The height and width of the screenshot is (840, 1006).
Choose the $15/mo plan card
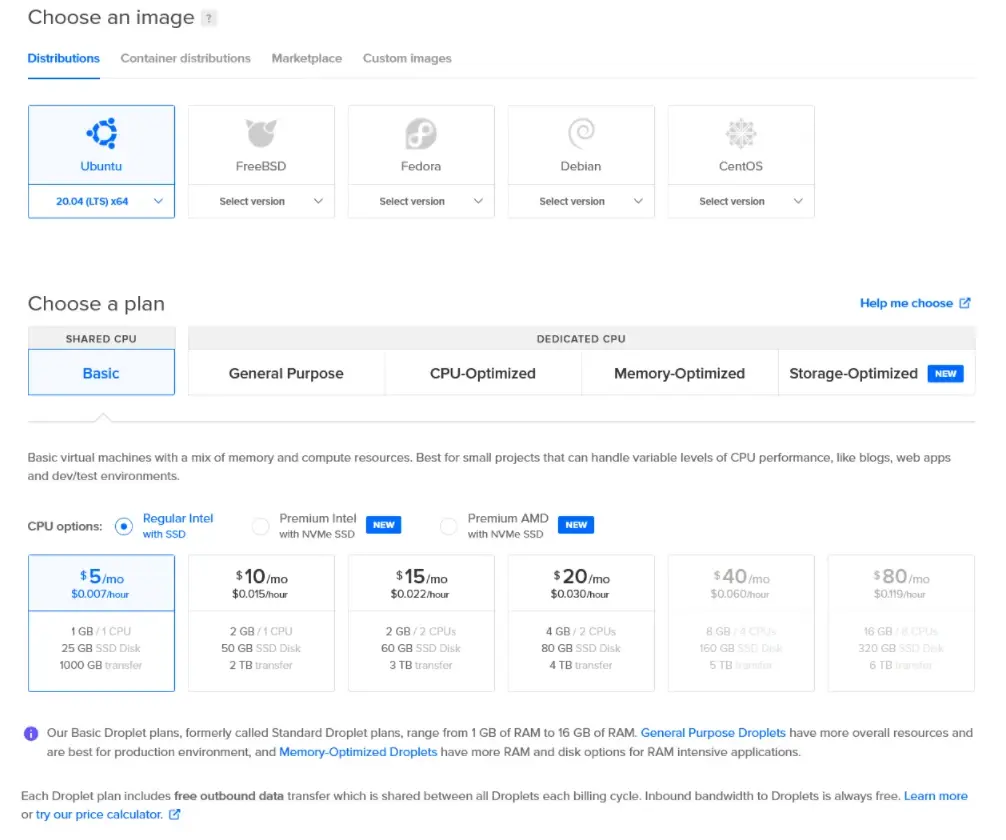(421, 623)
